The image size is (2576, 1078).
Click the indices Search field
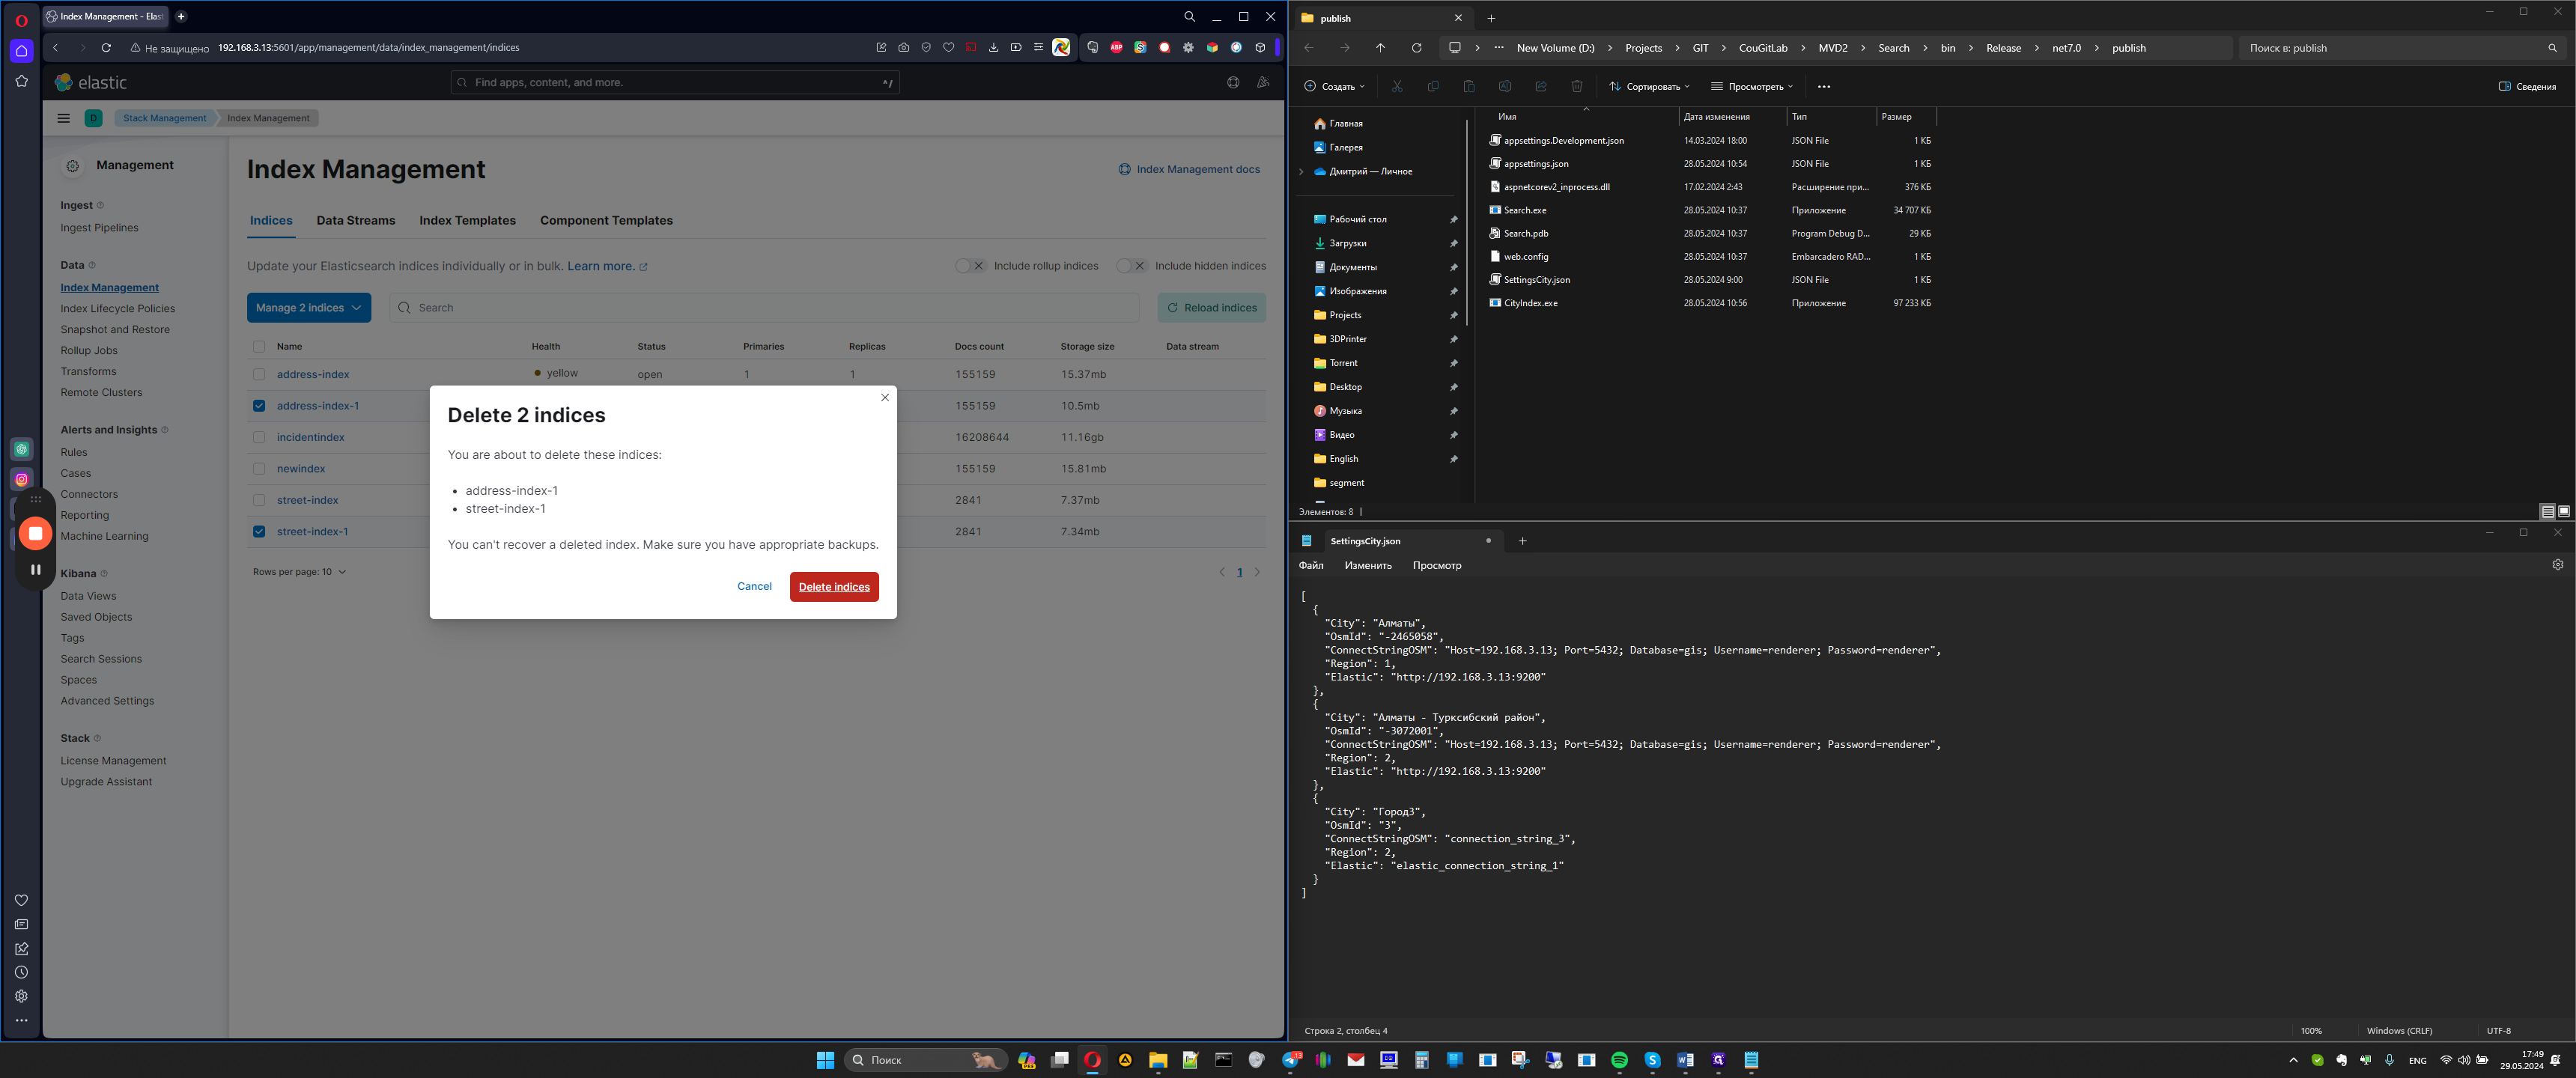click(x=764, y=308)
